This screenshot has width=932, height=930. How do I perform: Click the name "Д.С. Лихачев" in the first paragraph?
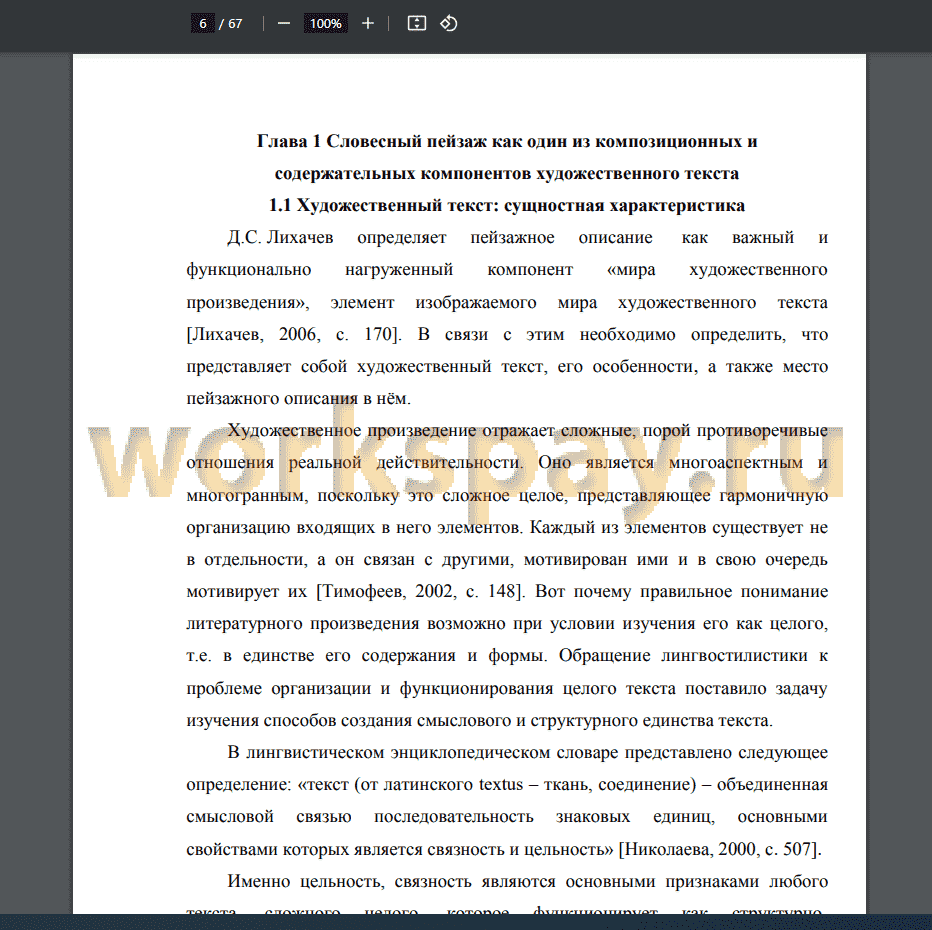tap(280, 238)
